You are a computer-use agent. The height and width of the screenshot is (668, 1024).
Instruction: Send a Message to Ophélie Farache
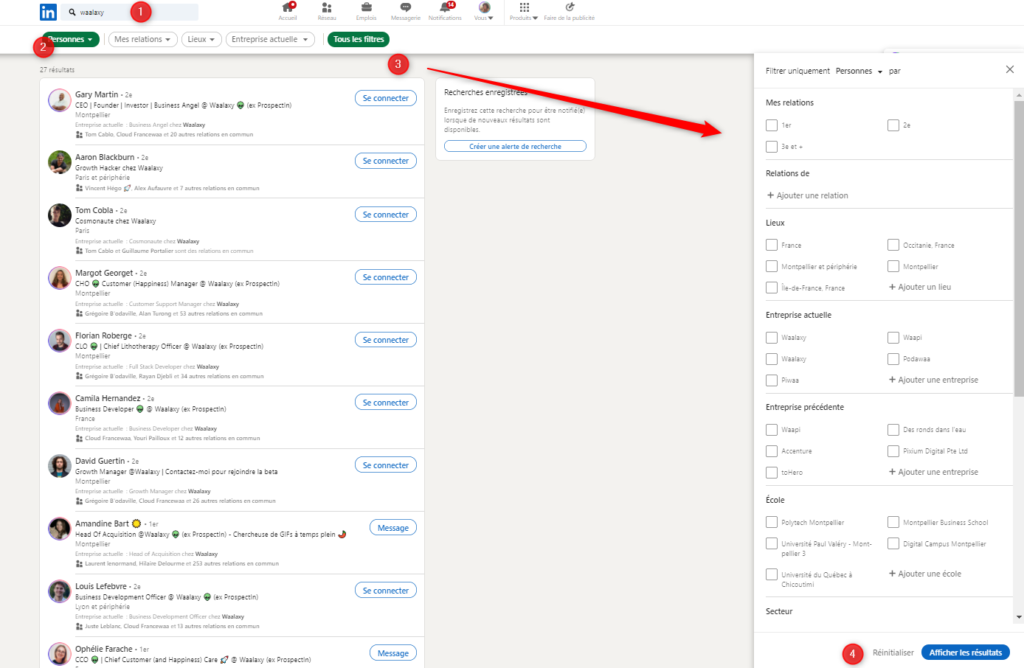392,653
